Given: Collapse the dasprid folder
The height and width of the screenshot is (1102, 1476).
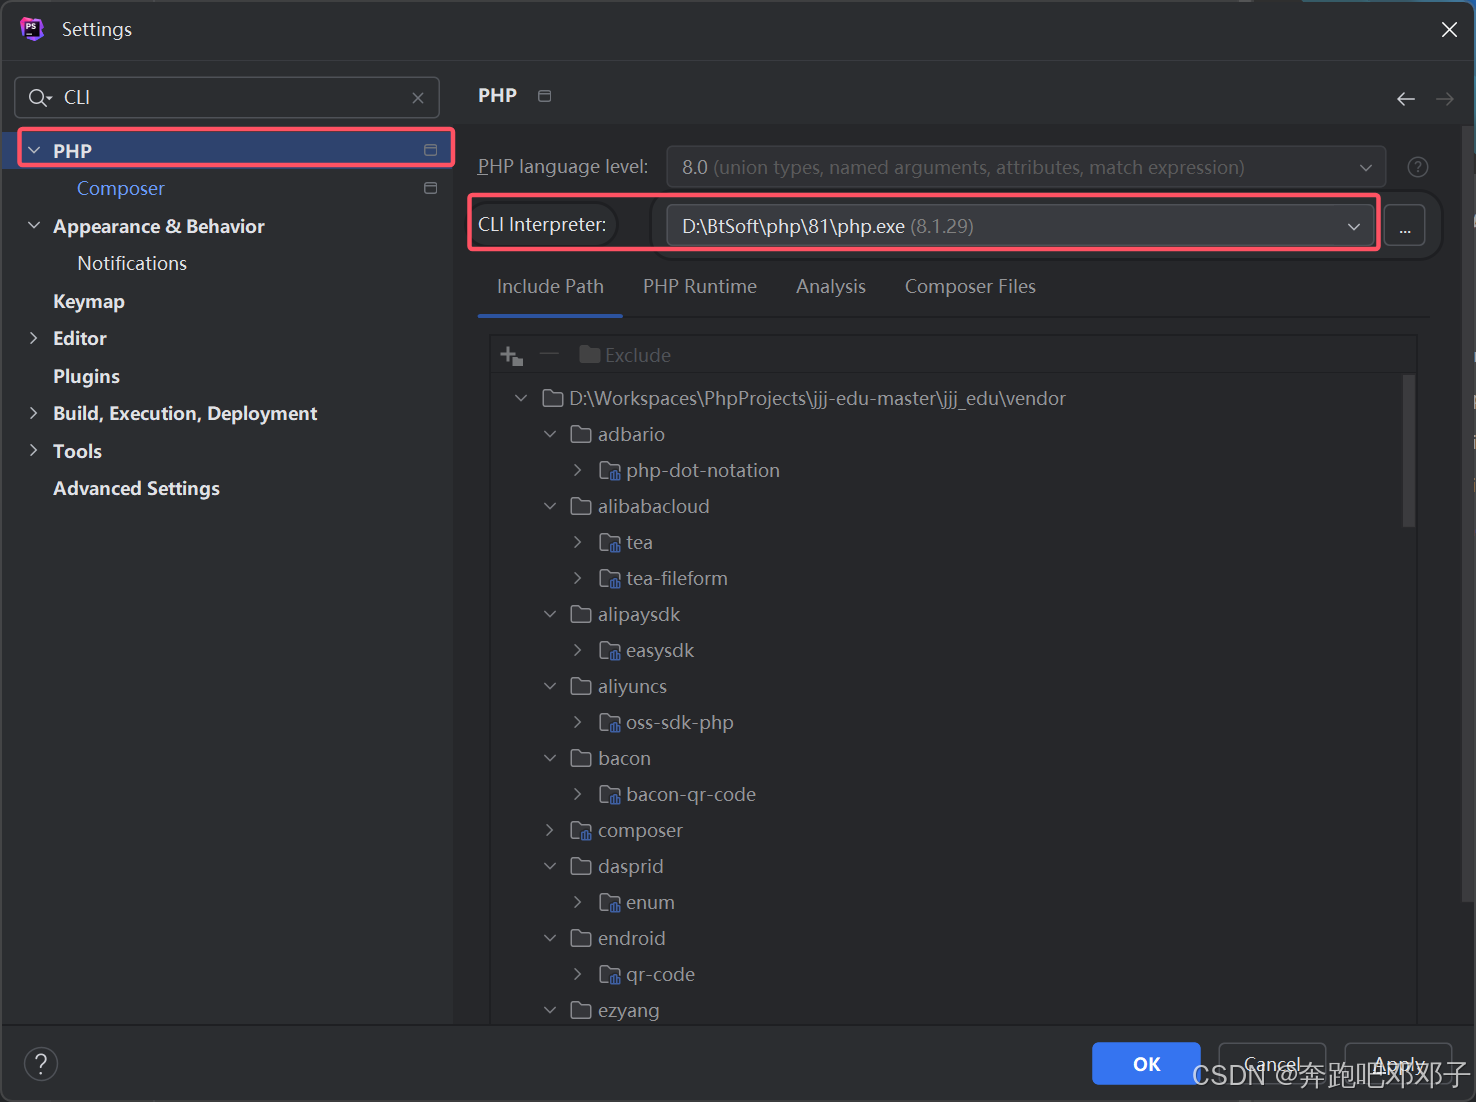Looking at the screenshot, I should click(x=550, y=866).
